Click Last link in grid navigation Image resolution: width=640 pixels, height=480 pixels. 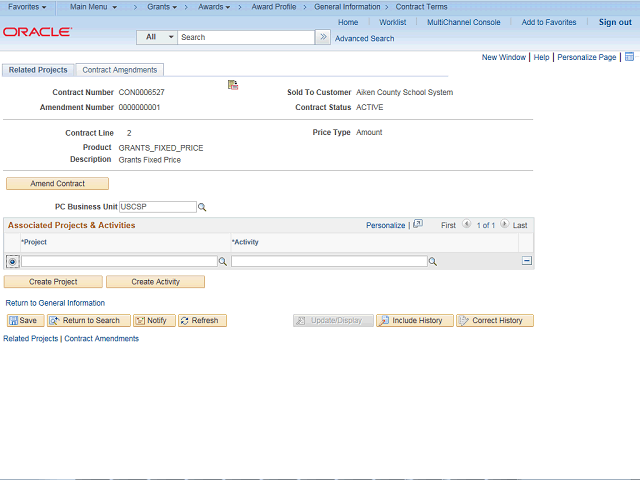[520, 225]
